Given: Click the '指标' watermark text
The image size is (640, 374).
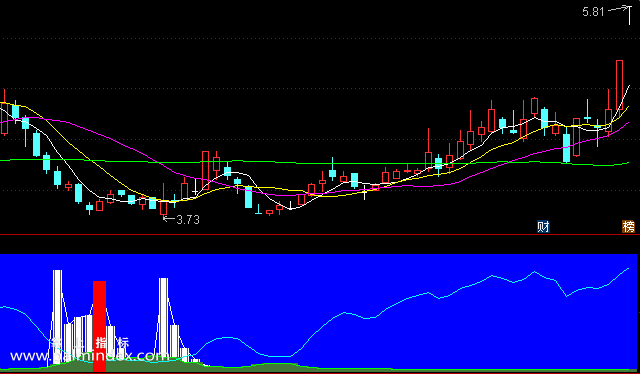Looking at the screenshot, I should pyautogui.click(x=112, y=342).
